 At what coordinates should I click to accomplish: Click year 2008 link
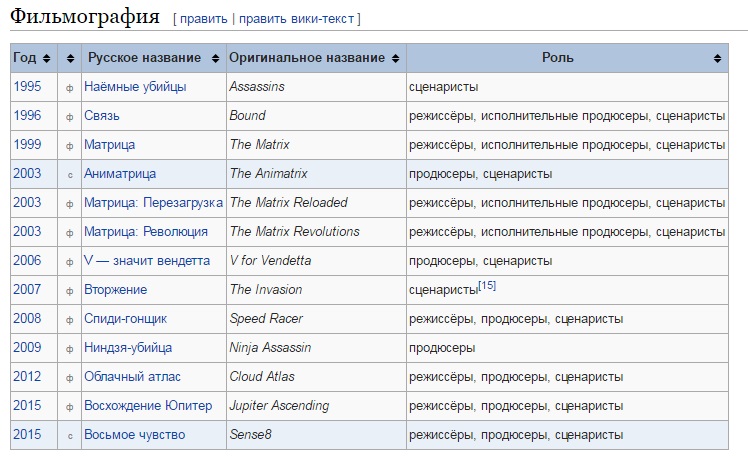27,319
